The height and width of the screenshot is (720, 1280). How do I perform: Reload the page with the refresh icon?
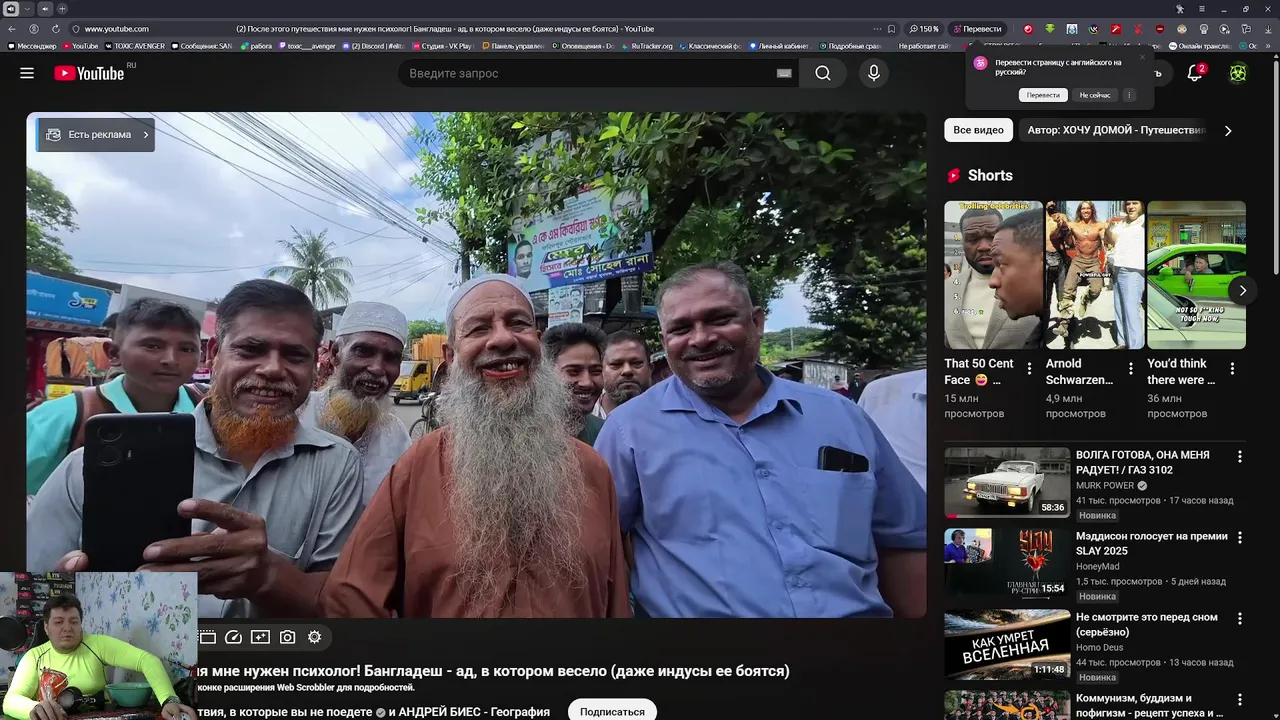[x=55, y=29]
